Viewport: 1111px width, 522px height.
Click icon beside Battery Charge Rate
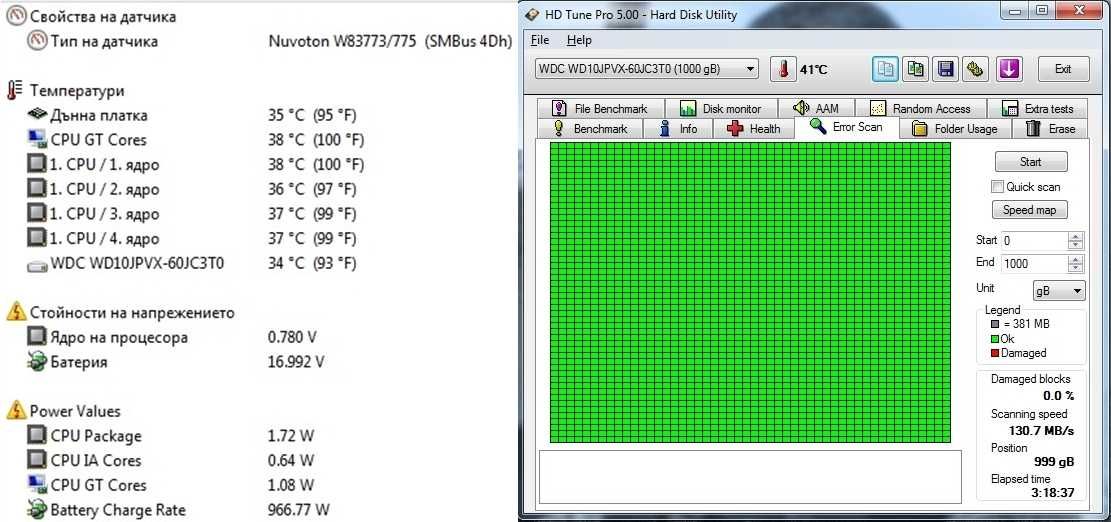(x=37, y=509)
